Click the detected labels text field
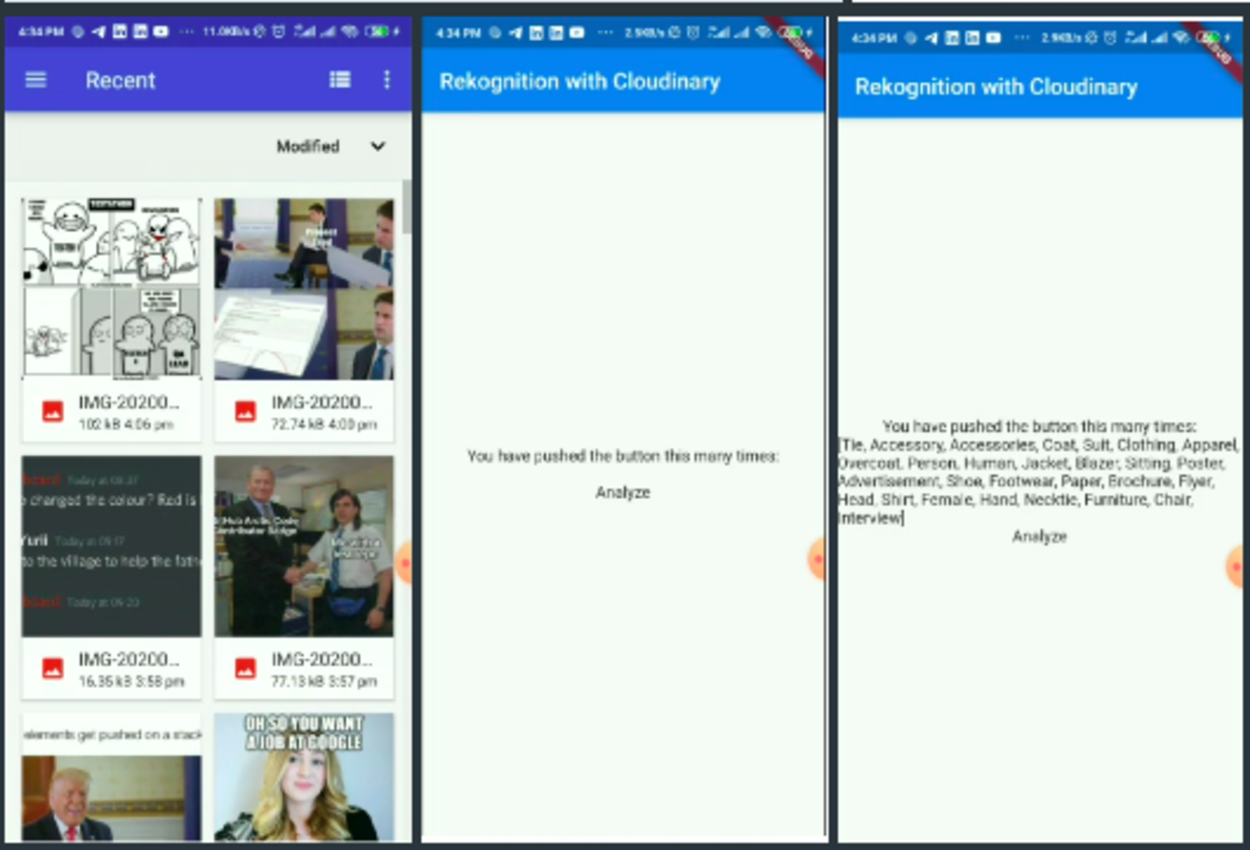 pyautogui.click(x=1039, y=481)
